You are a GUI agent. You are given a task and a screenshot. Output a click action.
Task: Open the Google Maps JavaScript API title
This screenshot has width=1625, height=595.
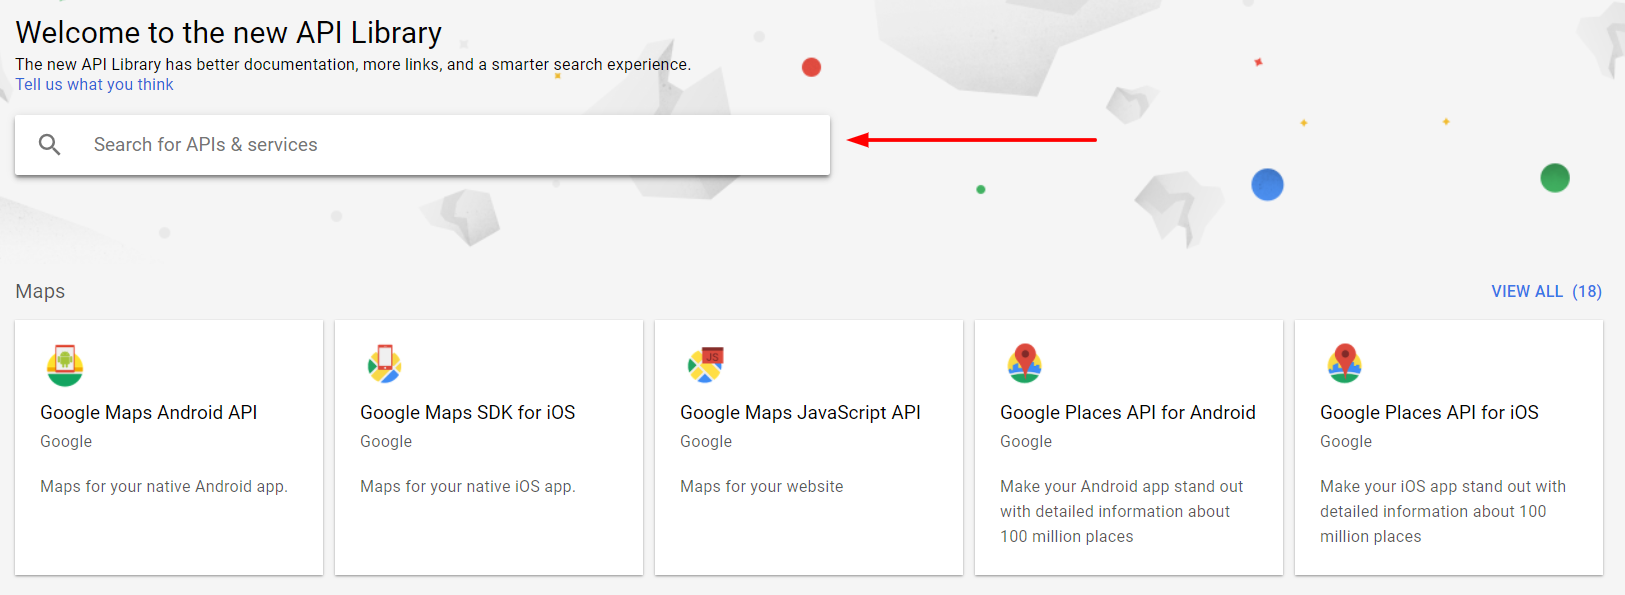800,412
